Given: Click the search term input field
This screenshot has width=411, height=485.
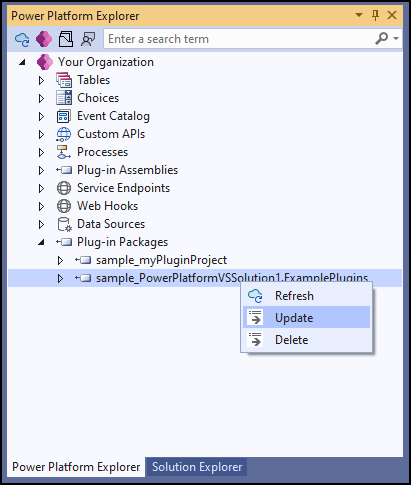Looking at the screenshot, I should pos(238,39).
